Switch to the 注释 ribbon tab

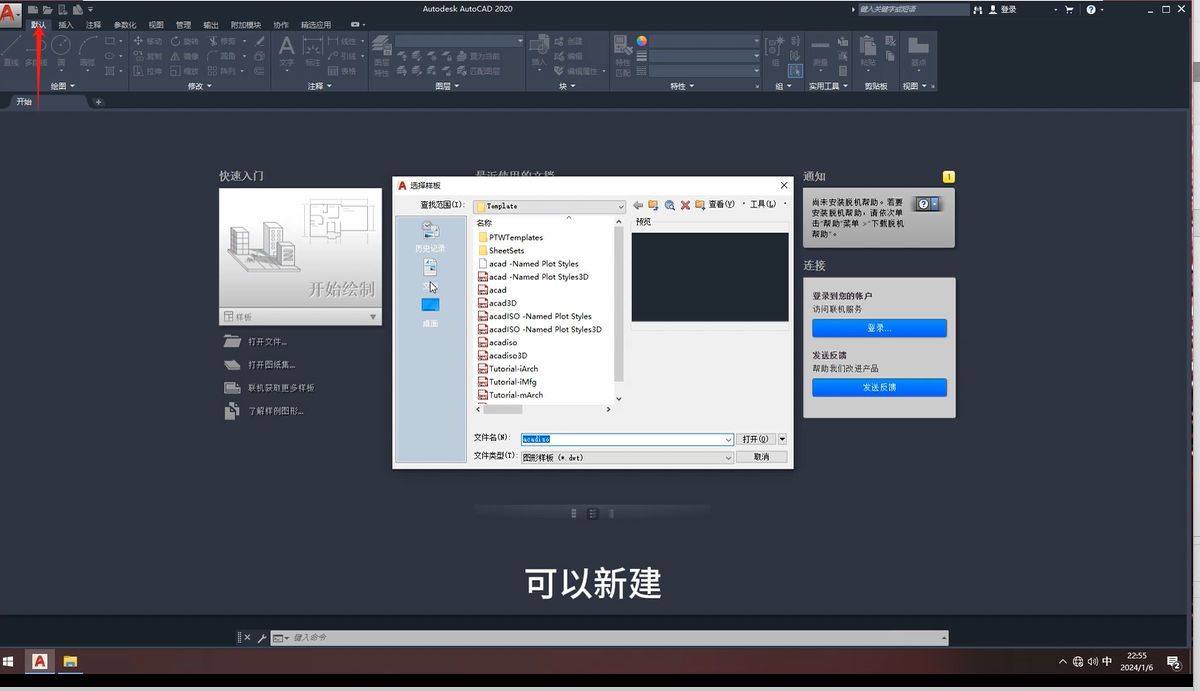(x=94, y=24)
